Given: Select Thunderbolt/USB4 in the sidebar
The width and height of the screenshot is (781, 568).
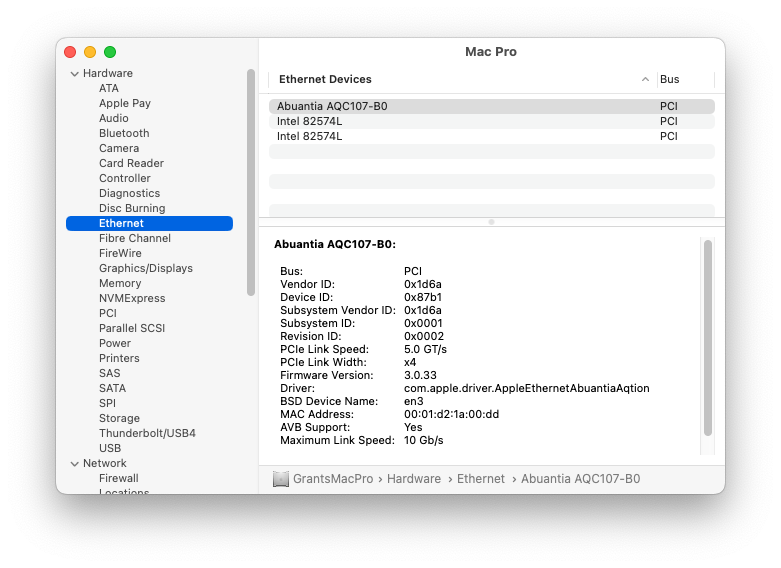Looking at the screenshot, I should point(147,433).
